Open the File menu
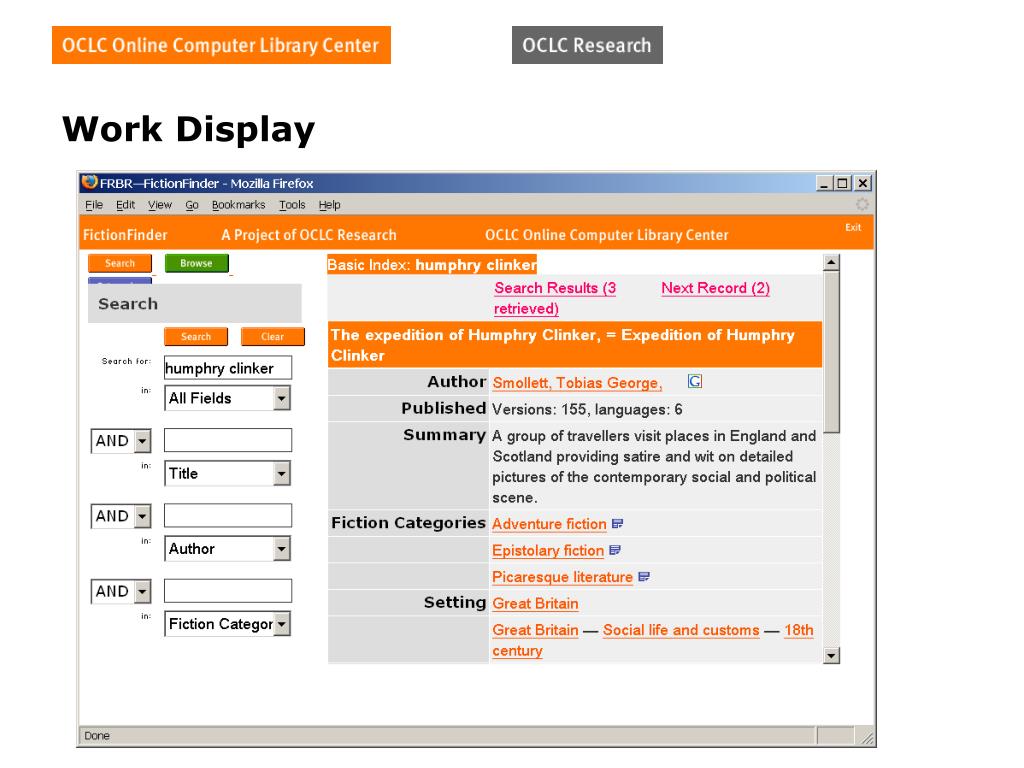 pos(94,205)
